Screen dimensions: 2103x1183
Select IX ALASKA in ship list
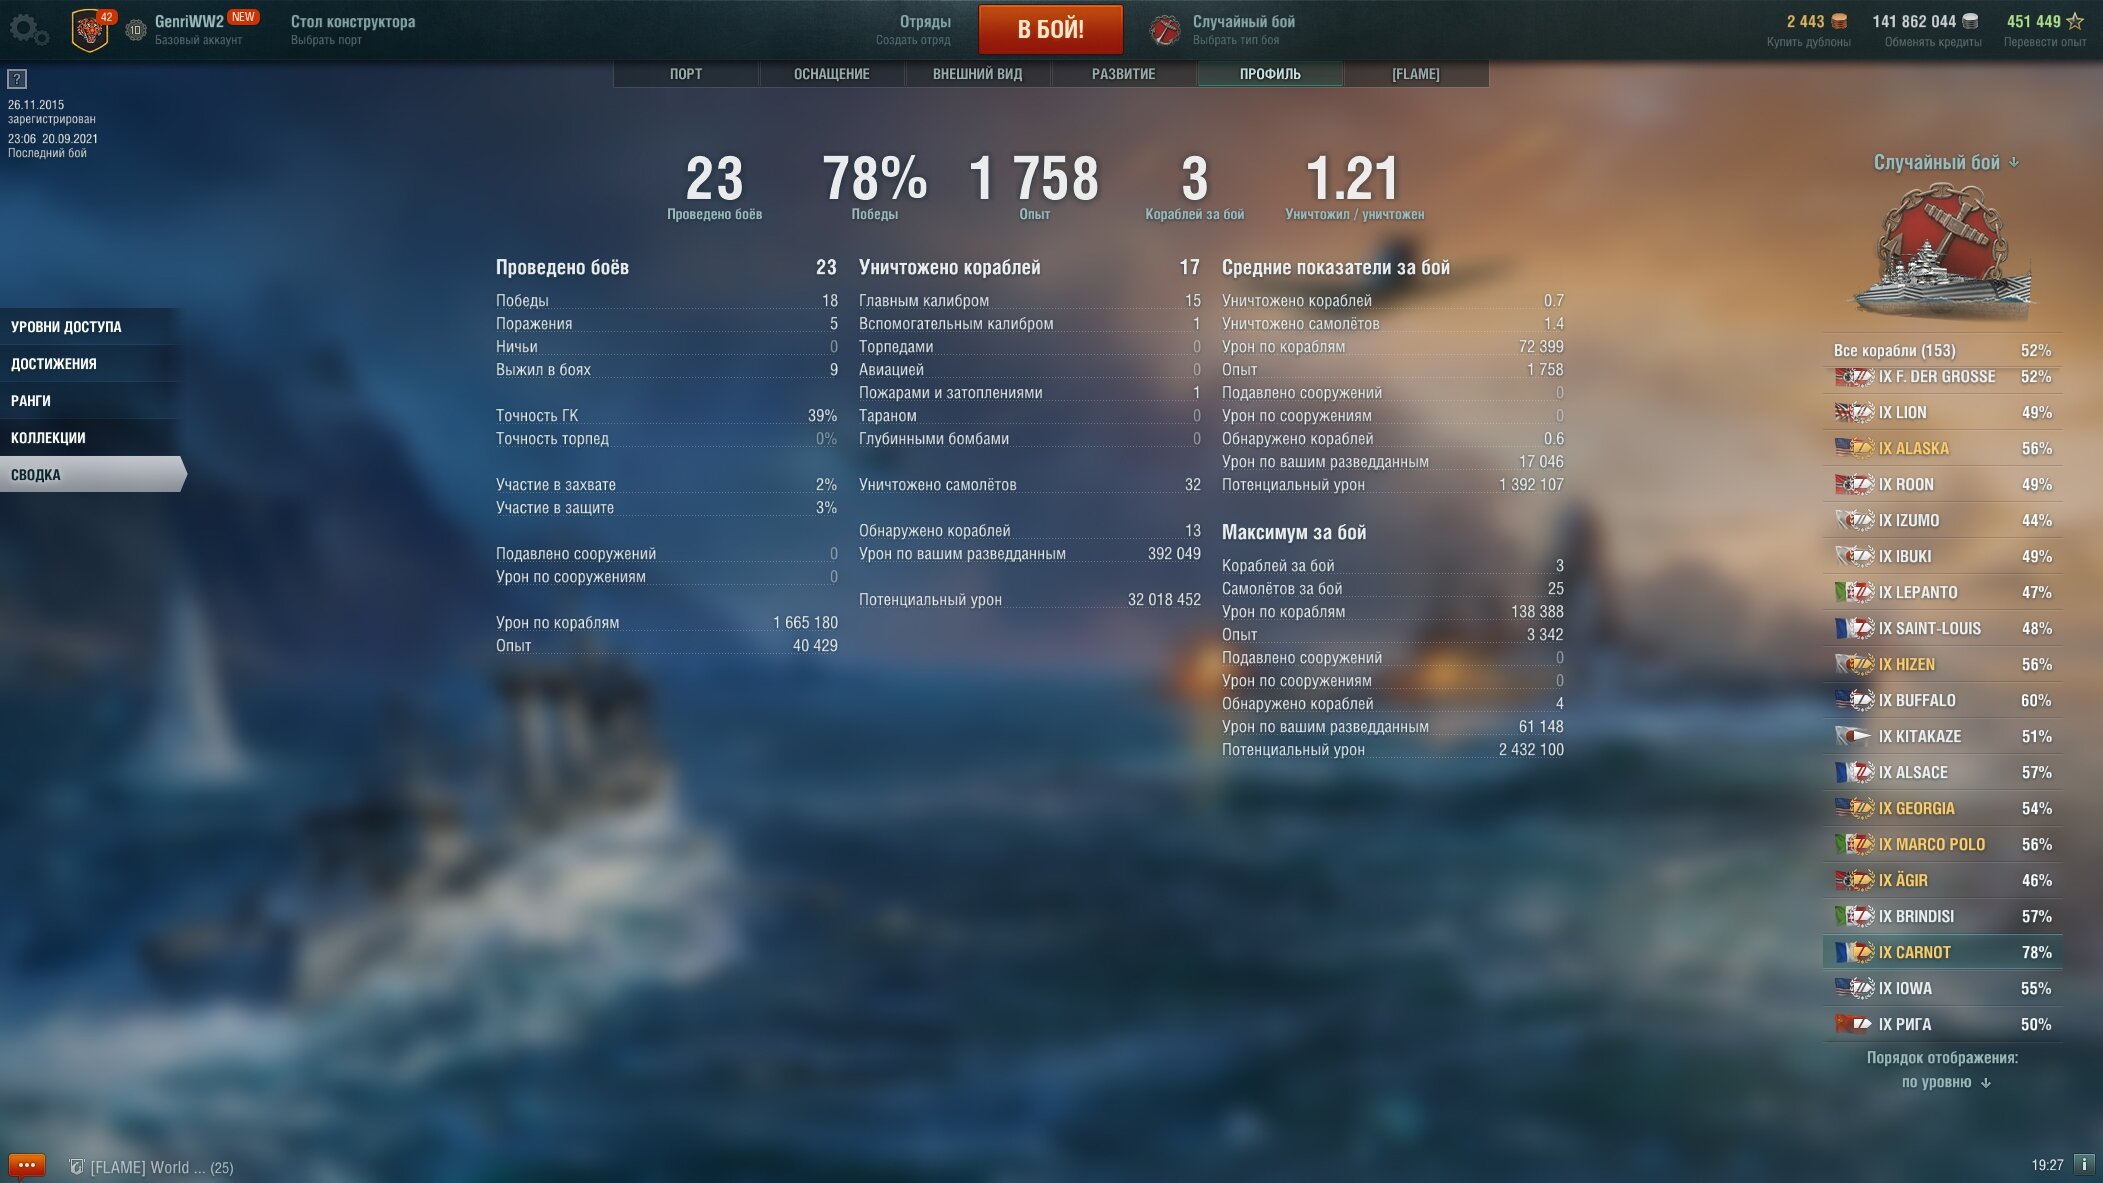[1942, 448]
